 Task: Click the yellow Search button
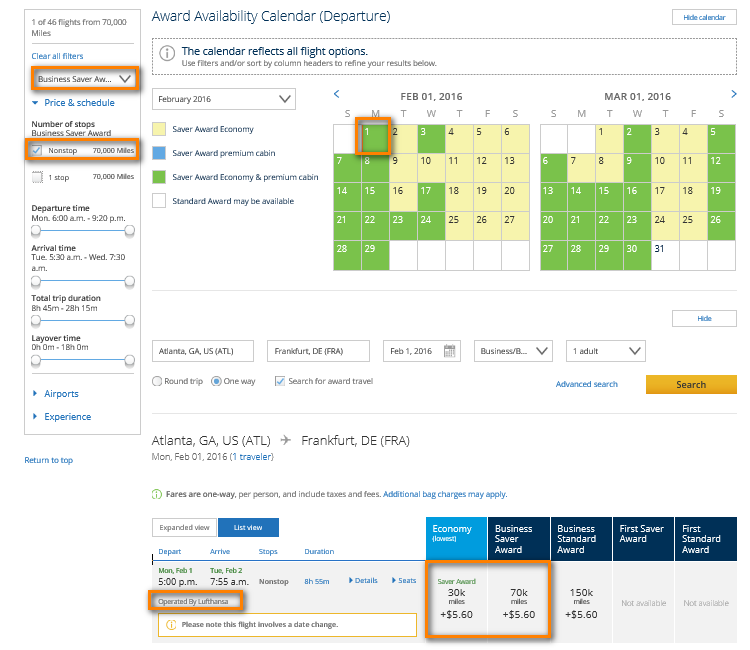point(690,384)
